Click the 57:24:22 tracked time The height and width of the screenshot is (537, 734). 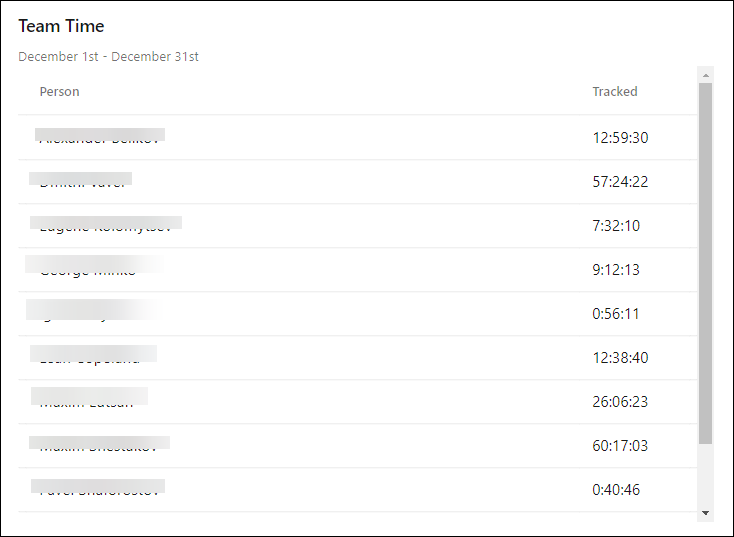coord(620,182)
